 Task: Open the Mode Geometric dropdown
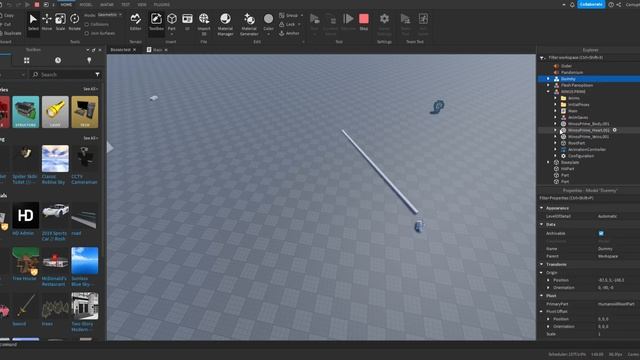click(x=109, y=15)
